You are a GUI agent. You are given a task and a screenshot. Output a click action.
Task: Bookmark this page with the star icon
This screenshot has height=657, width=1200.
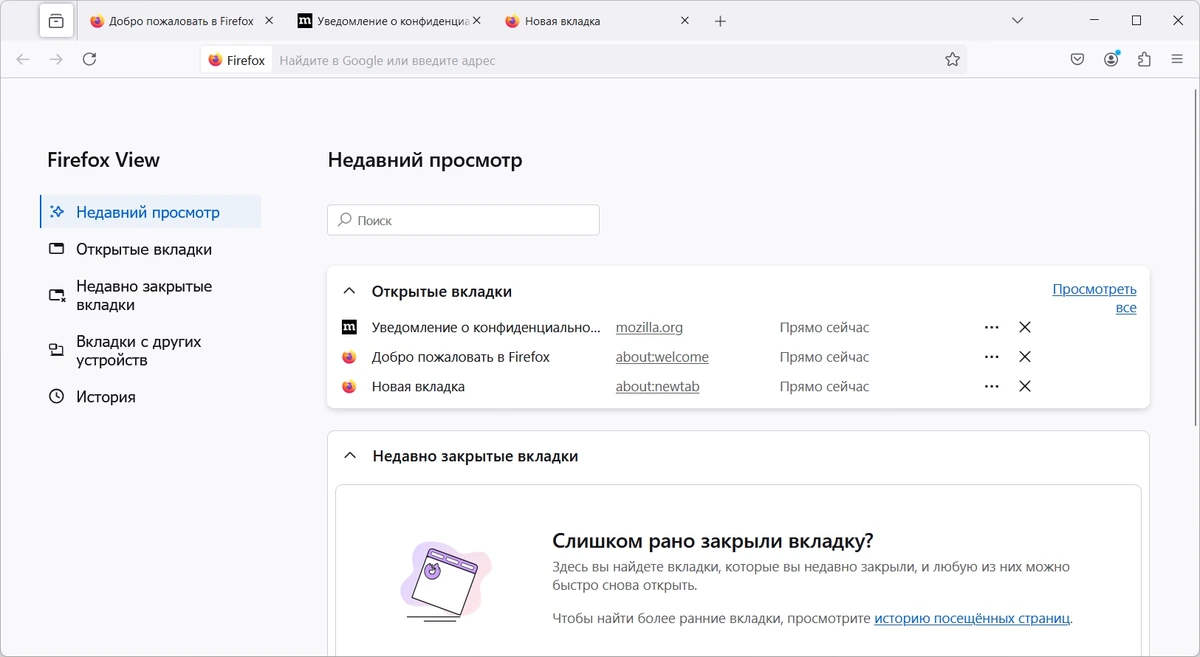pos(953,60)
